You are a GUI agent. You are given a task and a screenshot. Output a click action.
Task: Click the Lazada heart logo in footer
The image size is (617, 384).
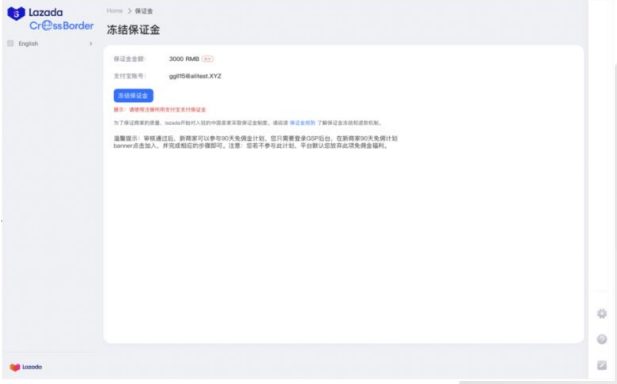click(15, 367)
